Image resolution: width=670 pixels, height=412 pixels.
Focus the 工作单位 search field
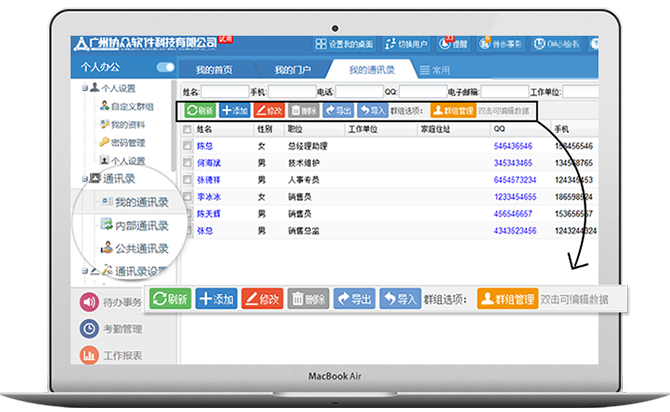tap(580, 91)
